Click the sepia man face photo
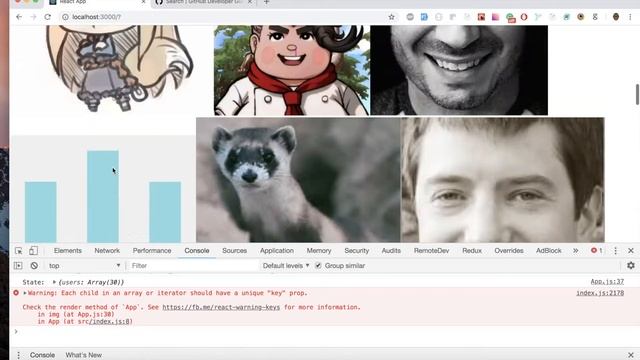Viewport: 640px width, 360px height. 503,180
